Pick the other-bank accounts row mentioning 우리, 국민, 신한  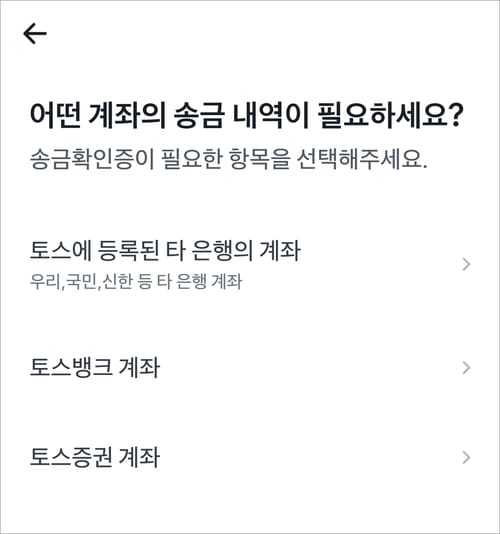pyautogui.click(x=250, y=265)
